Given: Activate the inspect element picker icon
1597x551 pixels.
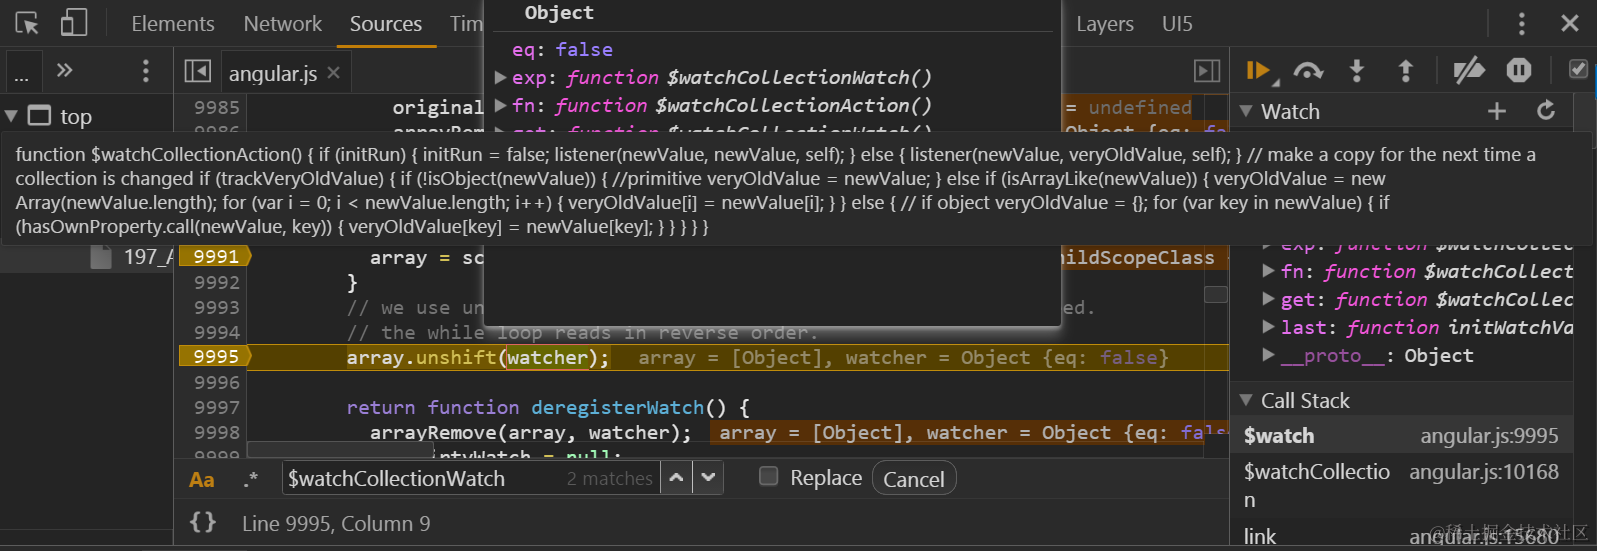Looking at the screenshot, I should [27, 23].
